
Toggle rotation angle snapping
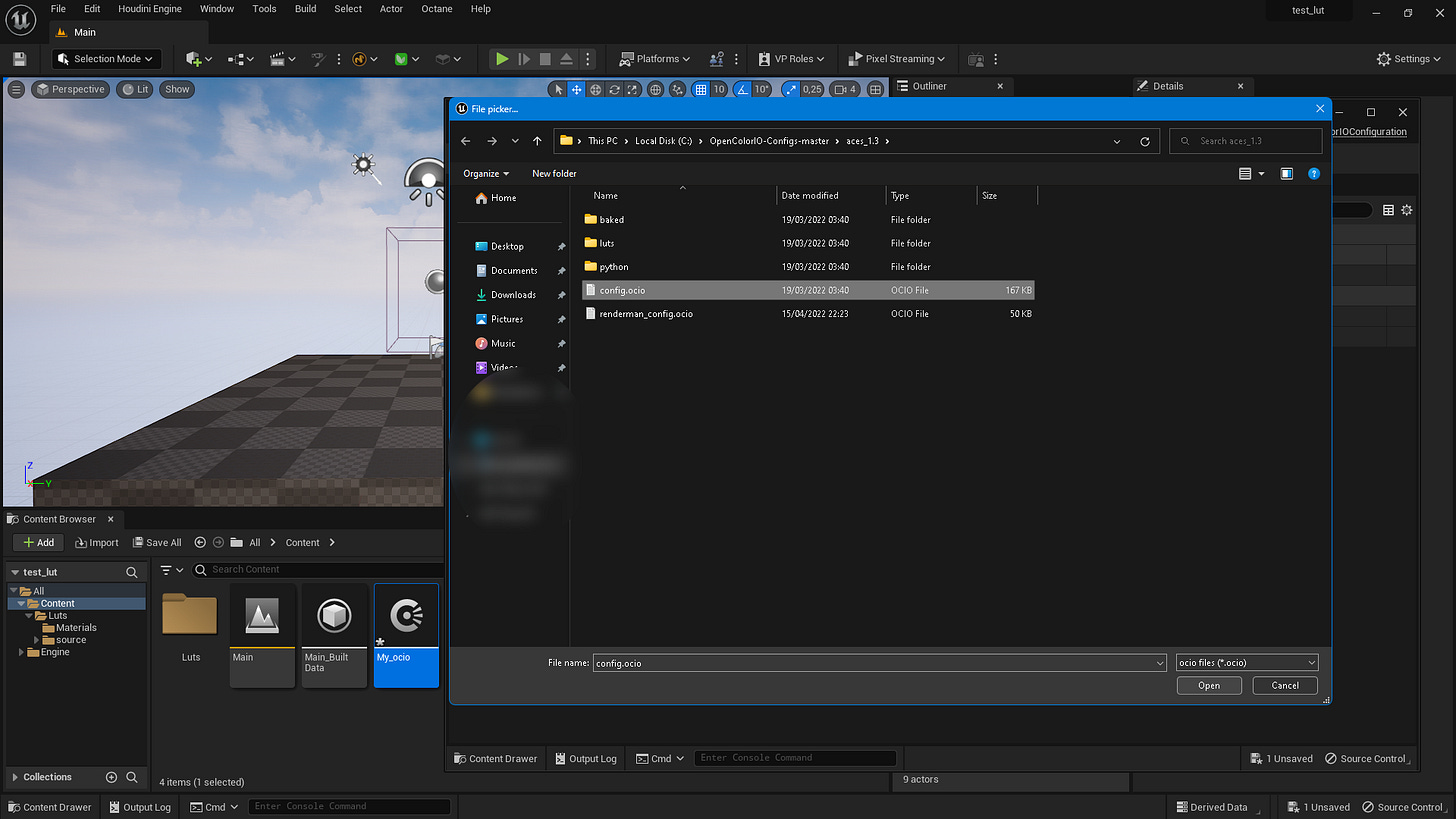[743, 89]
